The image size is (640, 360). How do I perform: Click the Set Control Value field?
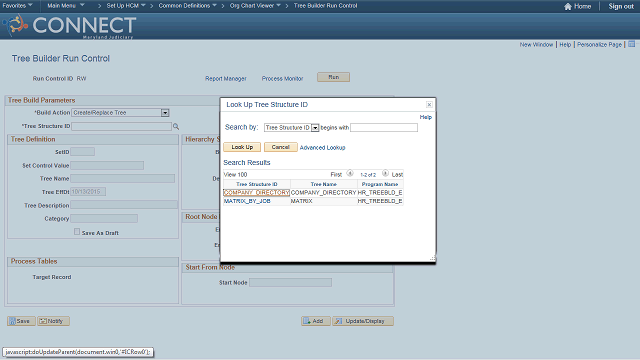(x=107, y=165)
